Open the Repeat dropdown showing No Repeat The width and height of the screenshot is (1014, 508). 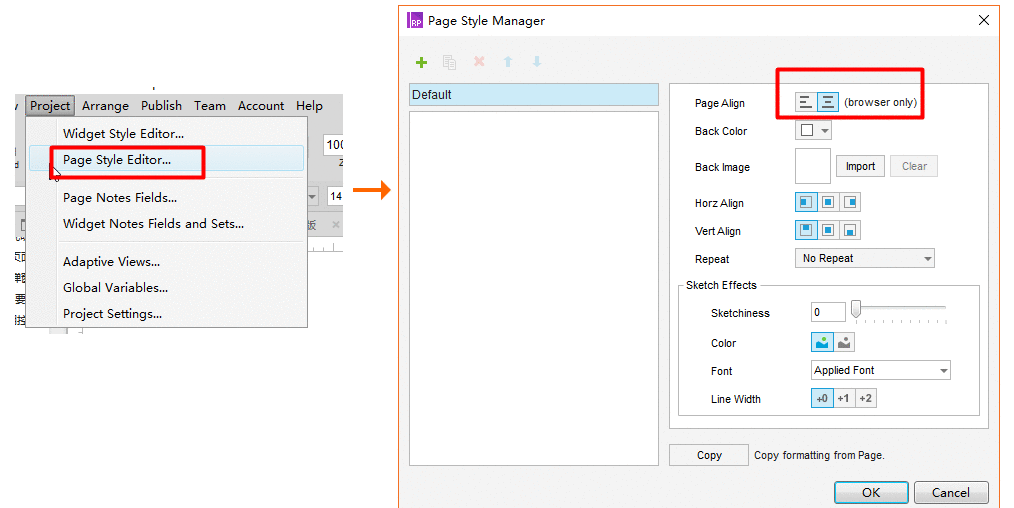tap(865, 258)
